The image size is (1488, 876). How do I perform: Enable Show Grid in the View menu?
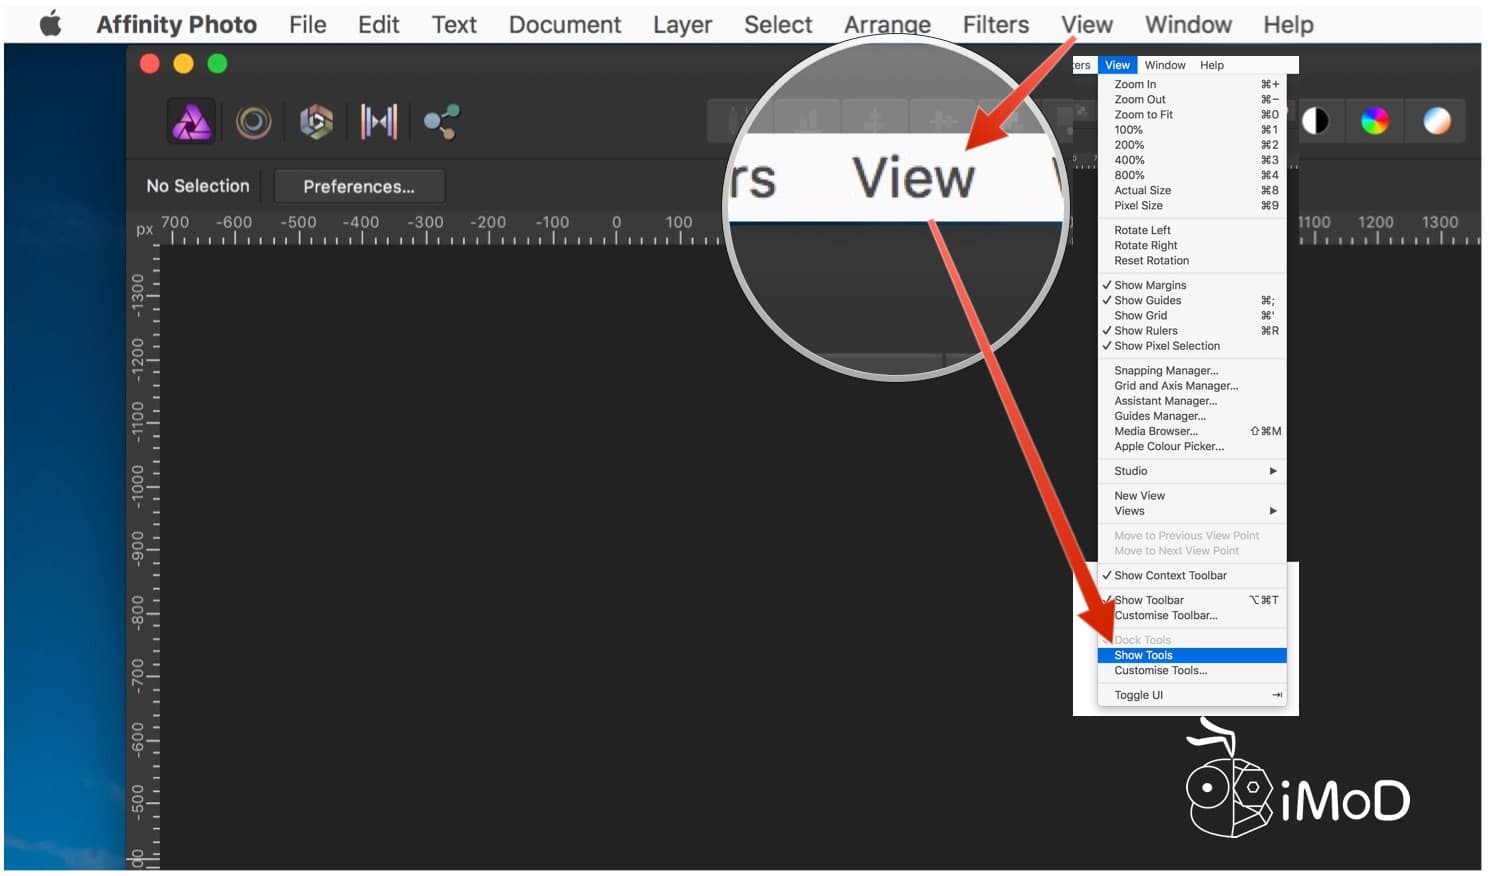click(x=1140, y=315)
